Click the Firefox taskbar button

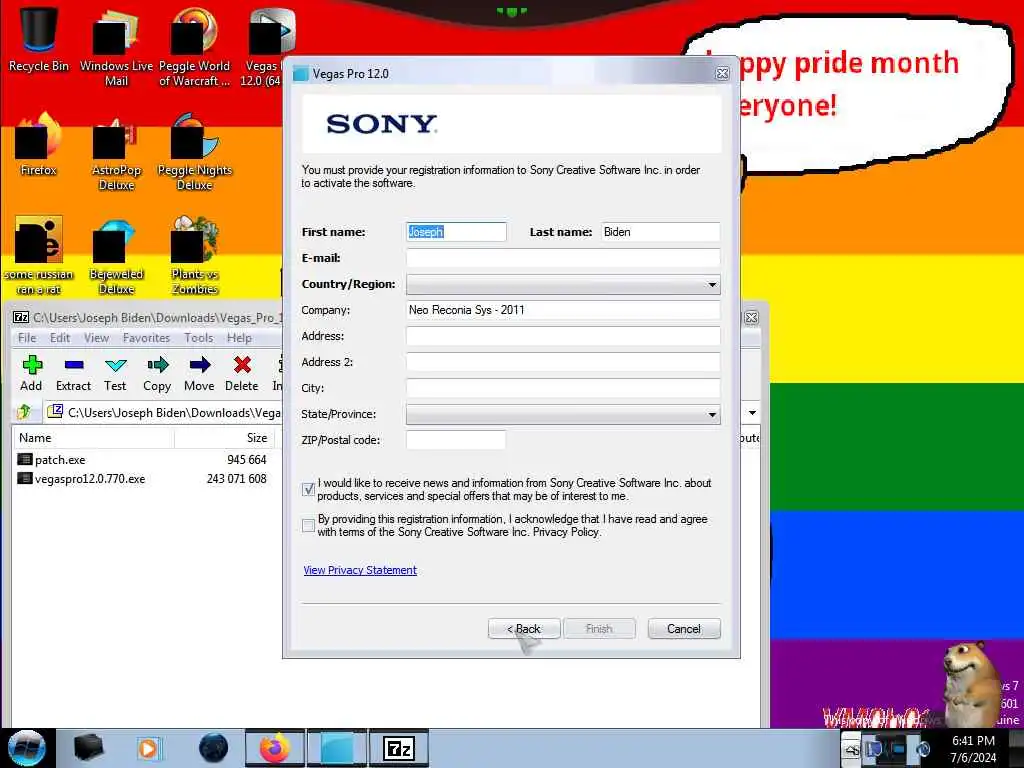click(x=275, y=748)
